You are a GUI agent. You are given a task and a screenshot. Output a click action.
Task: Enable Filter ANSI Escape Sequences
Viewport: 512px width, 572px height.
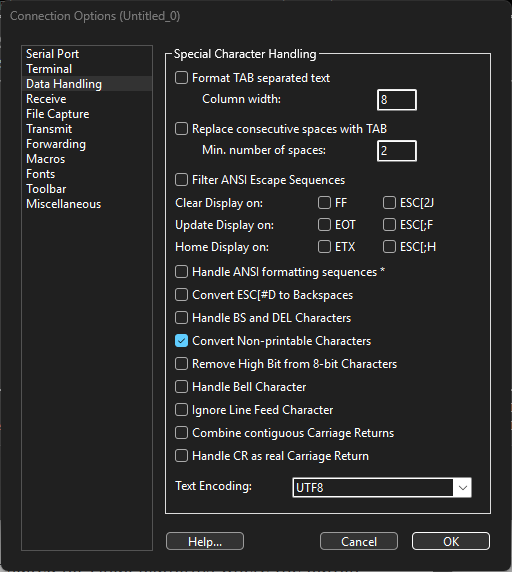181,180
